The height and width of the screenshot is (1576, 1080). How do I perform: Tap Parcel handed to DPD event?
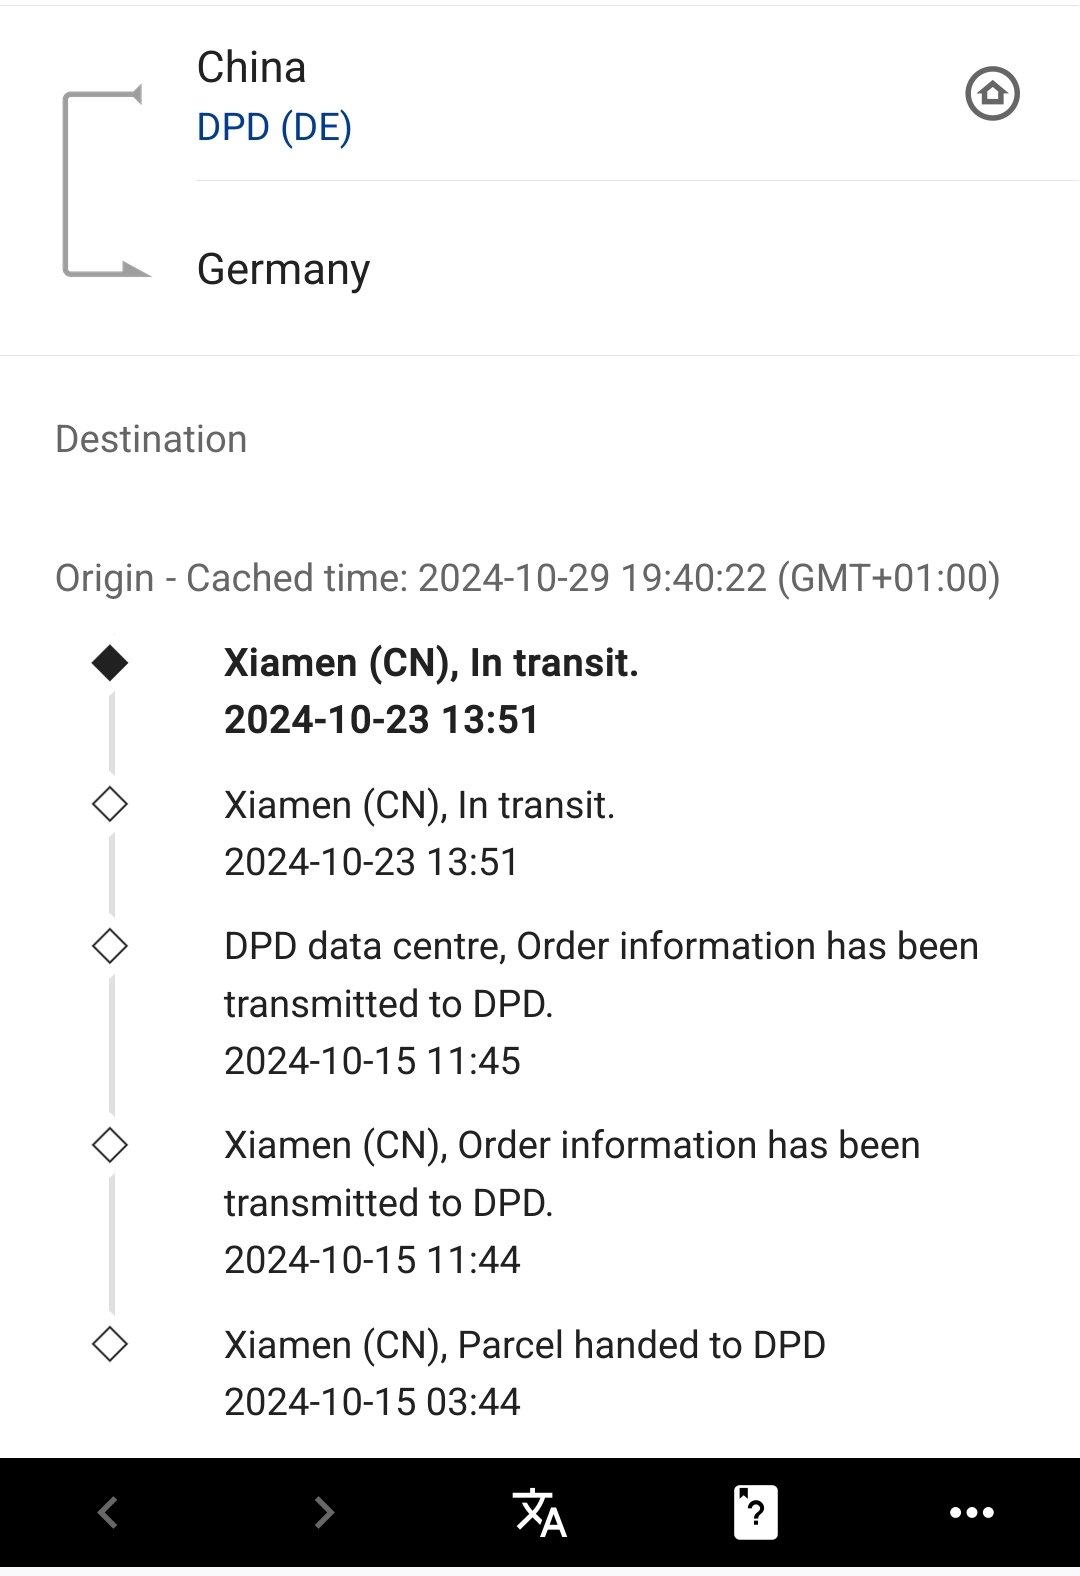[524, 1372]
